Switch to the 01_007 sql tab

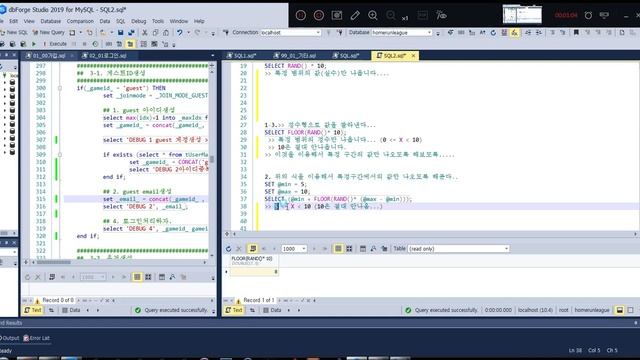click(48, 56)
